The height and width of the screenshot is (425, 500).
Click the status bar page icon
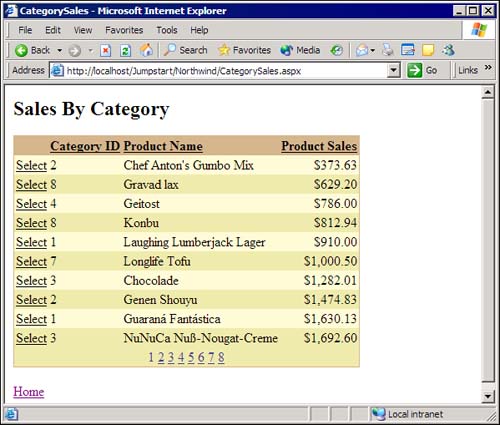(11, 414)
